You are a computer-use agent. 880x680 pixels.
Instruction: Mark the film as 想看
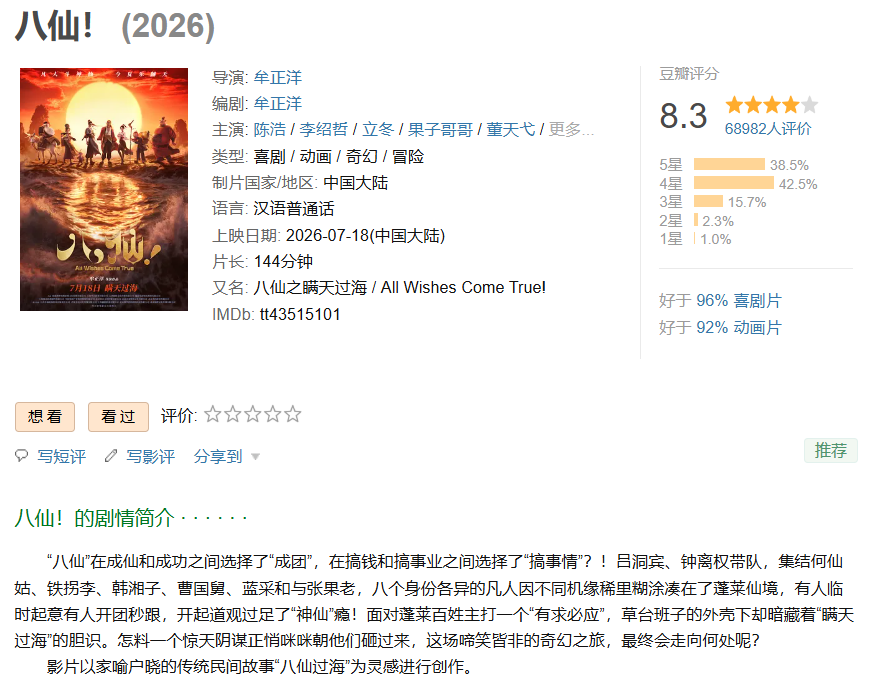click(x=45, y=417)
